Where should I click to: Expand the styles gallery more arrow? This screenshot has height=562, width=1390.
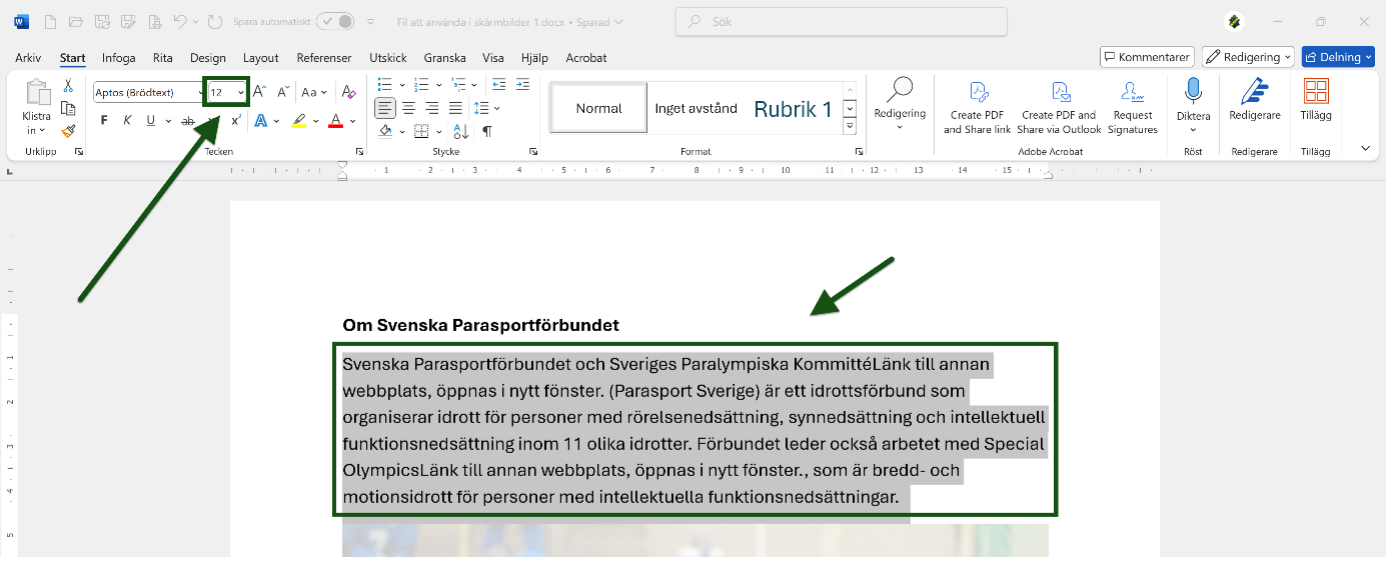[850, 126]
